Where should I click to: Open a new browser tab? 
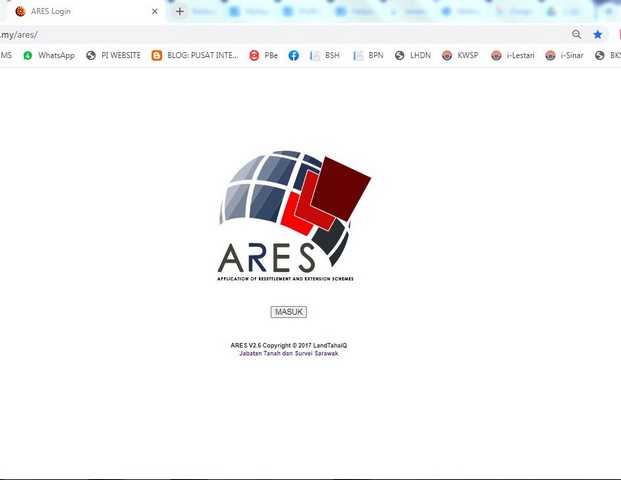click(x=180, y=11)
